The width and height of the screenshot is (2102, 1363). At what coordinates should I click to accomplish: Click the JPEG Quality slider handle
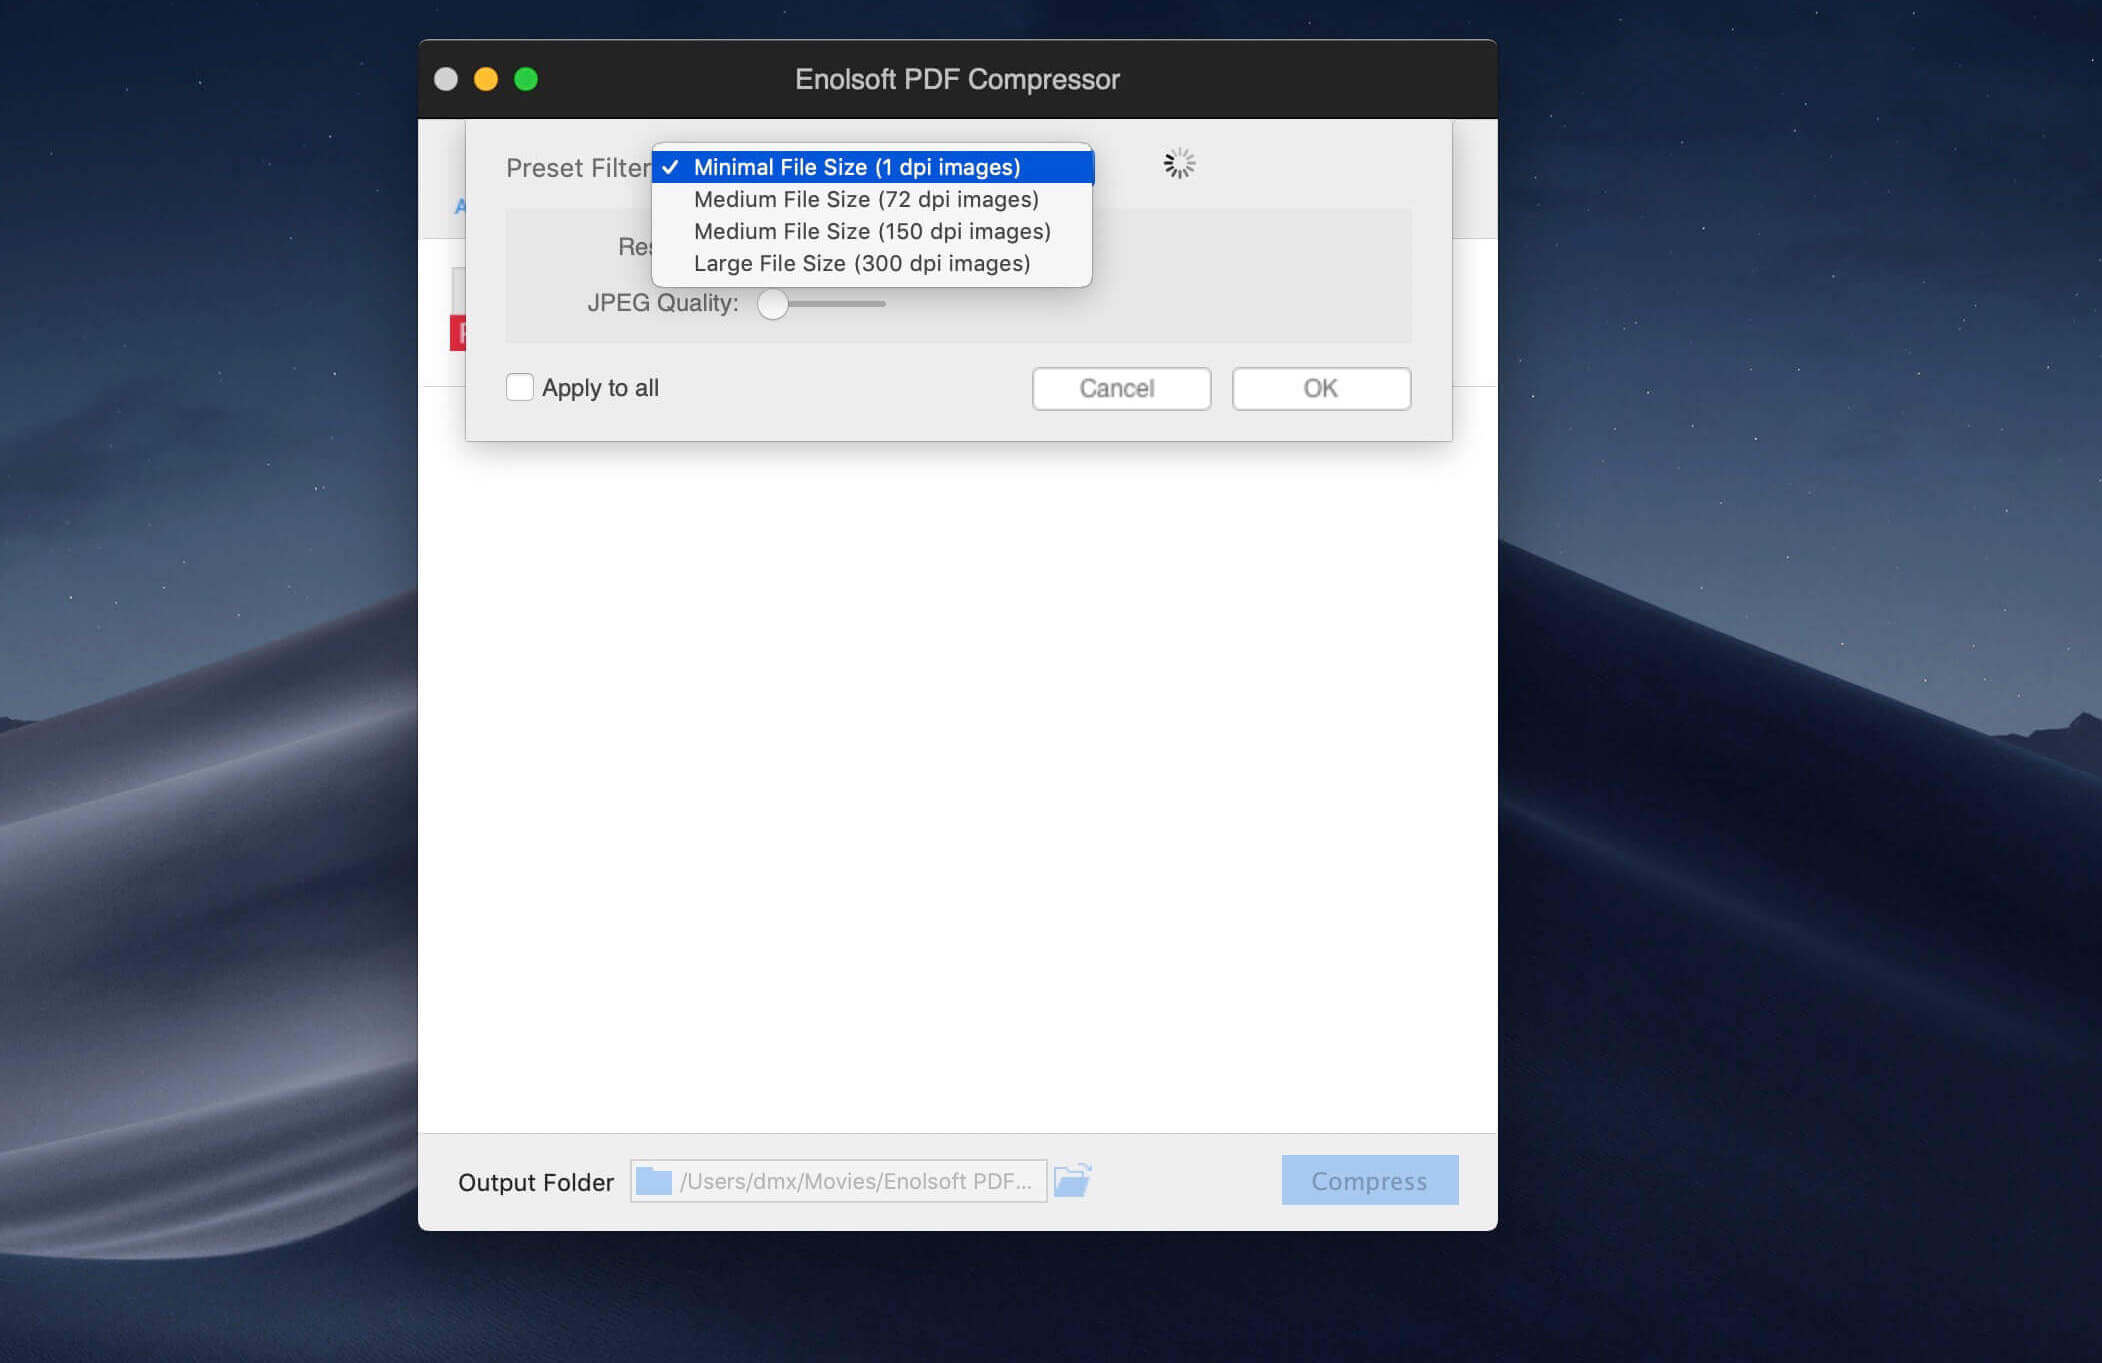click(772, 304)
